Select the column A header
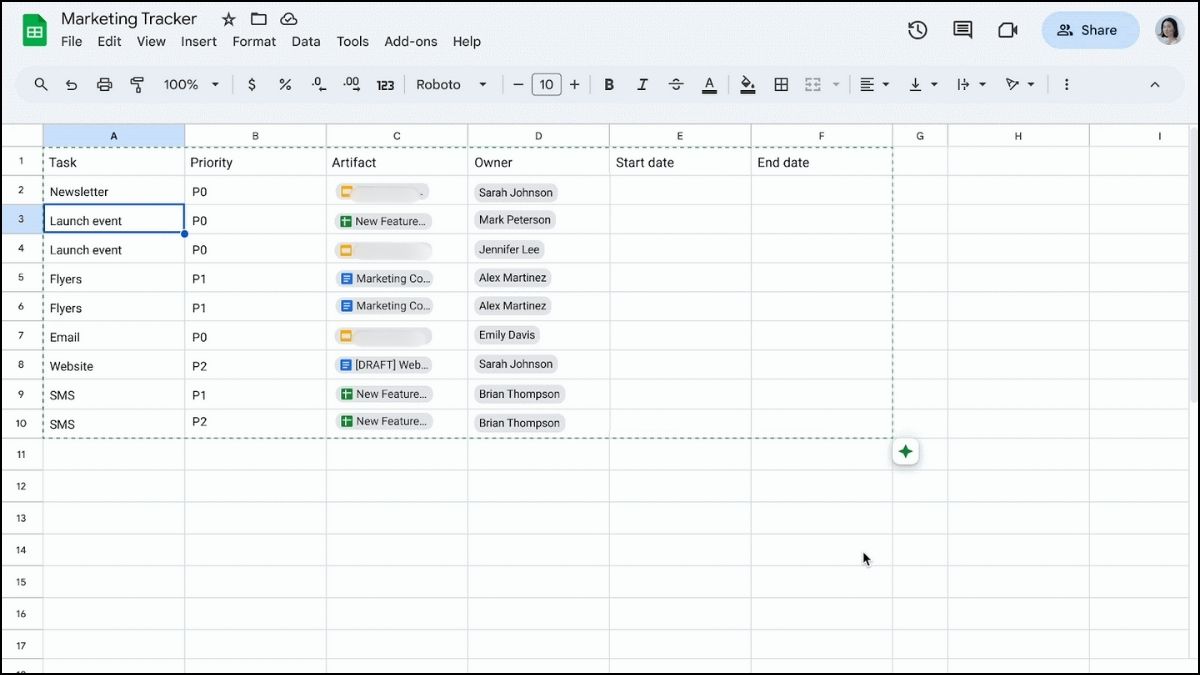The width and height of the screenshot is (1200, 675). pos(114,135)
